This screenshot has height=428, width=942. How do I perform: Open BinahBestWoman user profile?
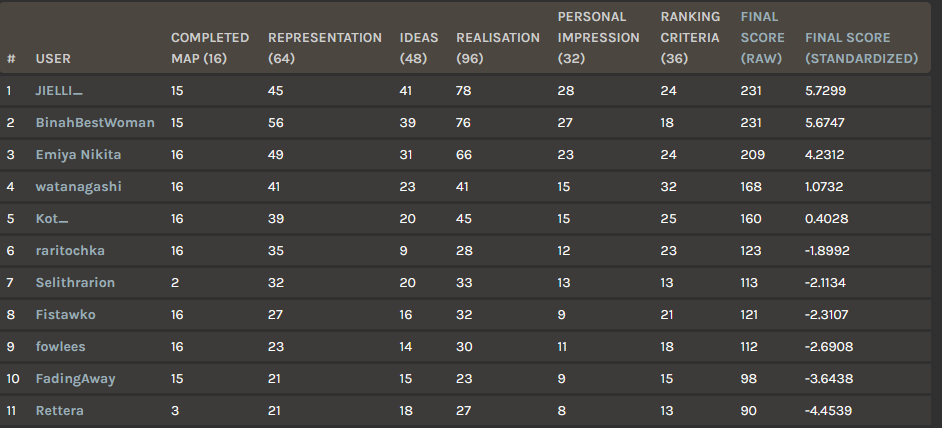(x=95, y=123)
